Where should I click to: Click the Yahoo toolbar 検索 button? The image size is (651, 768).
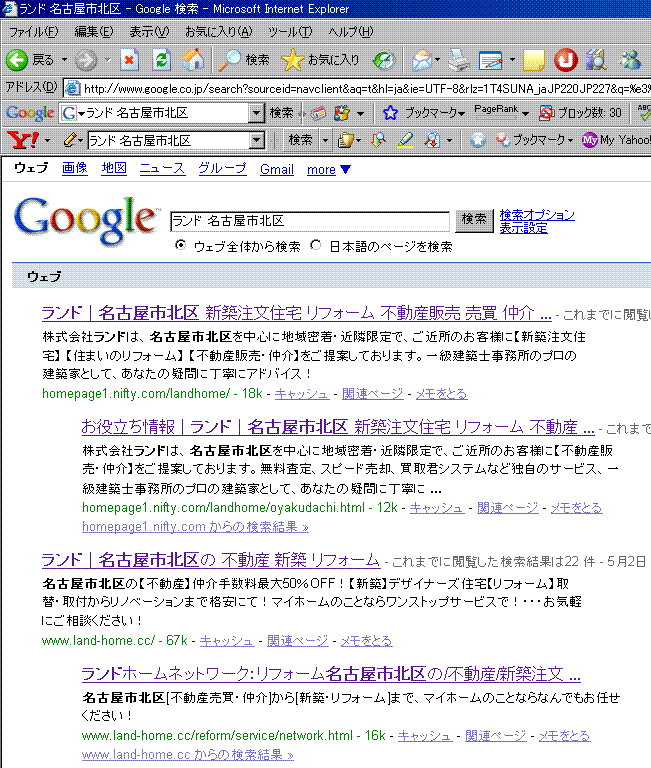(300, 141)
